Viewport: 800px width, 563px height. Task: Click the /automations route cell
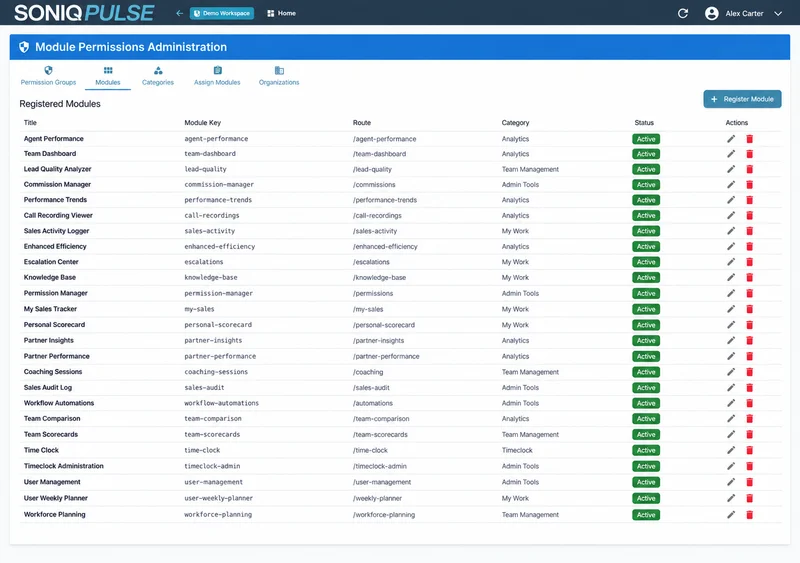[x=372, y=403]
